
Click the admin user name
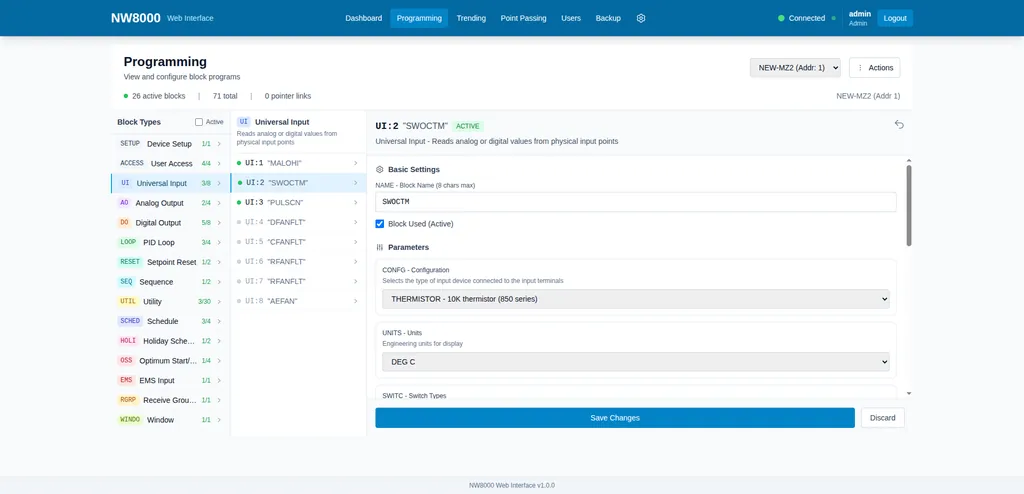pyautogui.click(x=859, y=14)
